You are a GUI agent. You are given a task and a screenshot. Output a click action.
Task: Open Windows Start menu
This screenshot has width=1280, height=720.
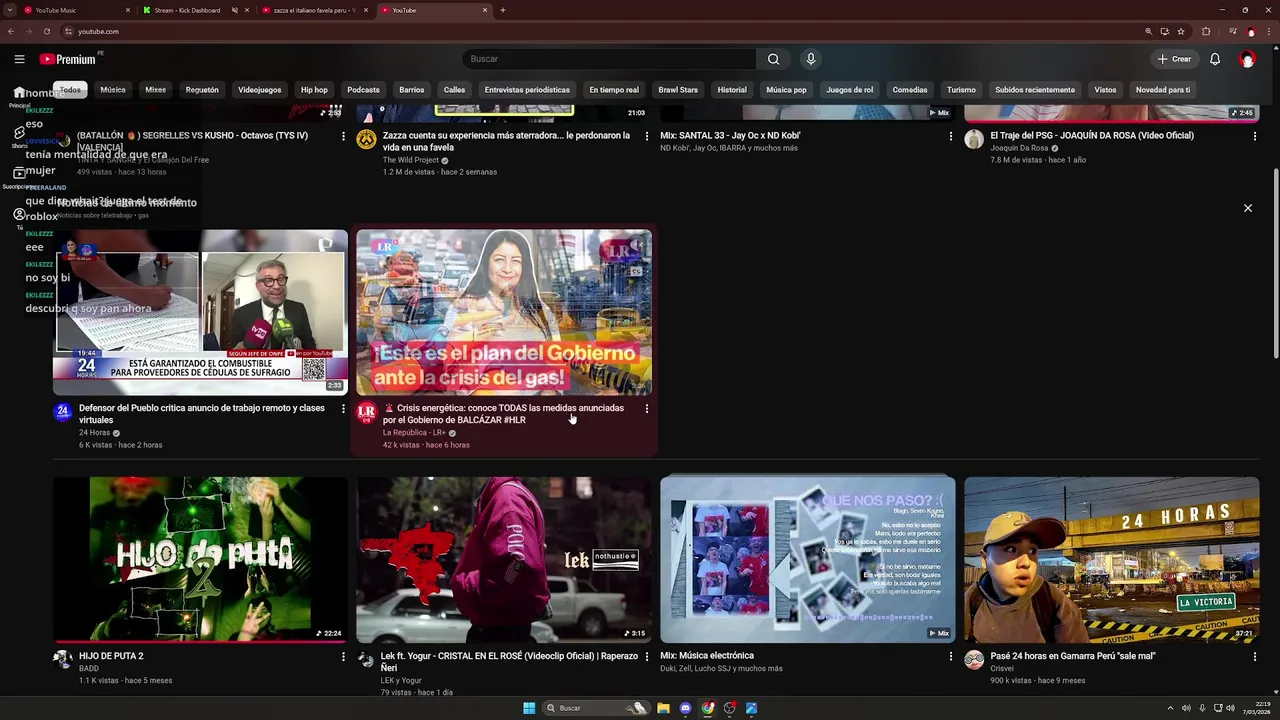pos(529,708)
